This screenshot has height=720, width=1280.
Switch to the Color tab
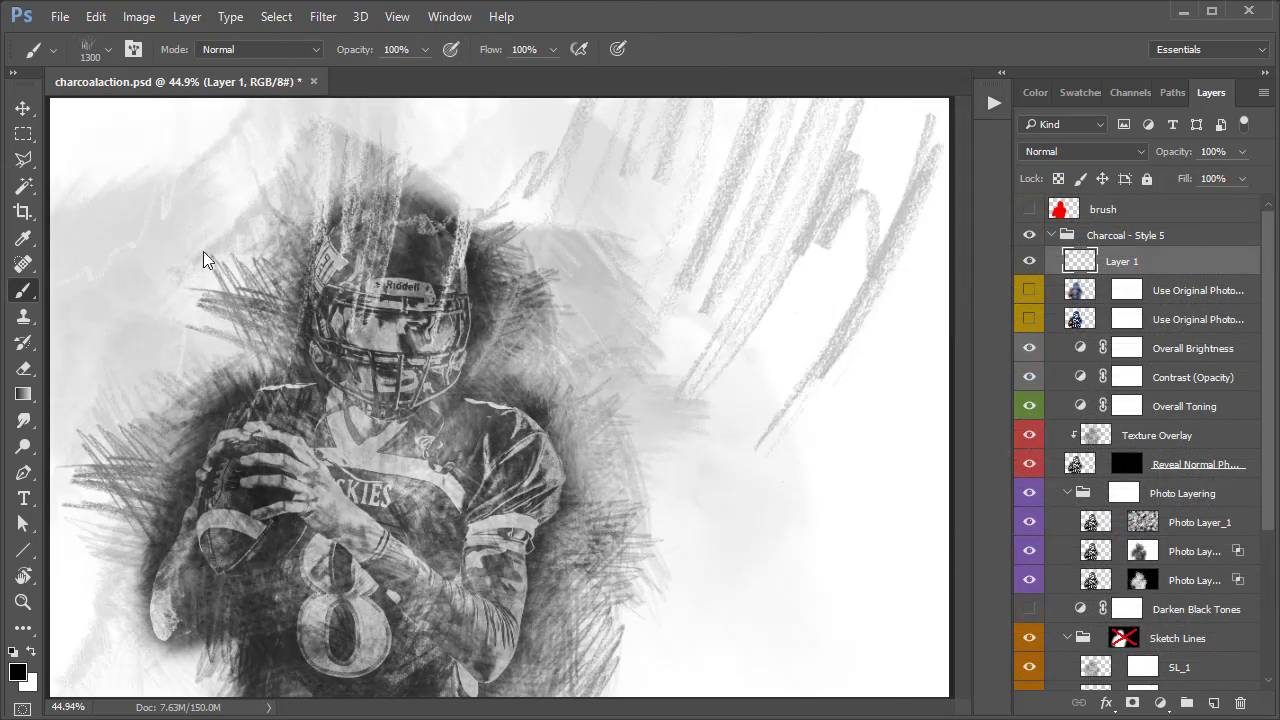point(1035,92)
